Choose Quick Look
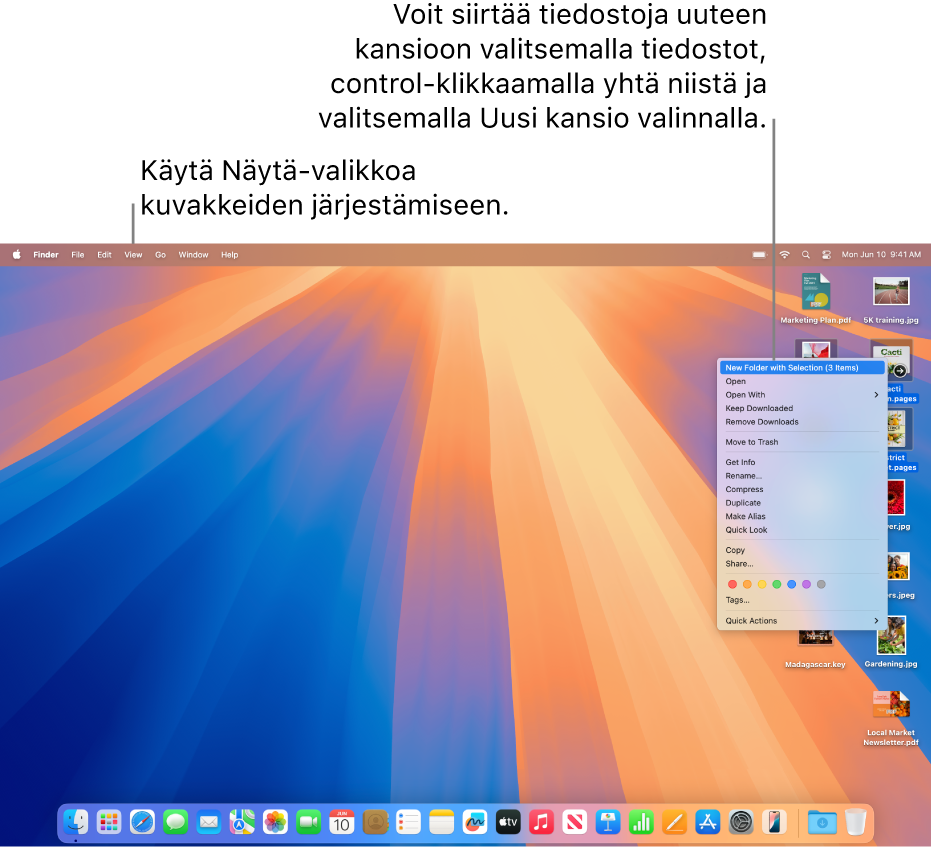931x849 pixels. click(x=803, y=530)
